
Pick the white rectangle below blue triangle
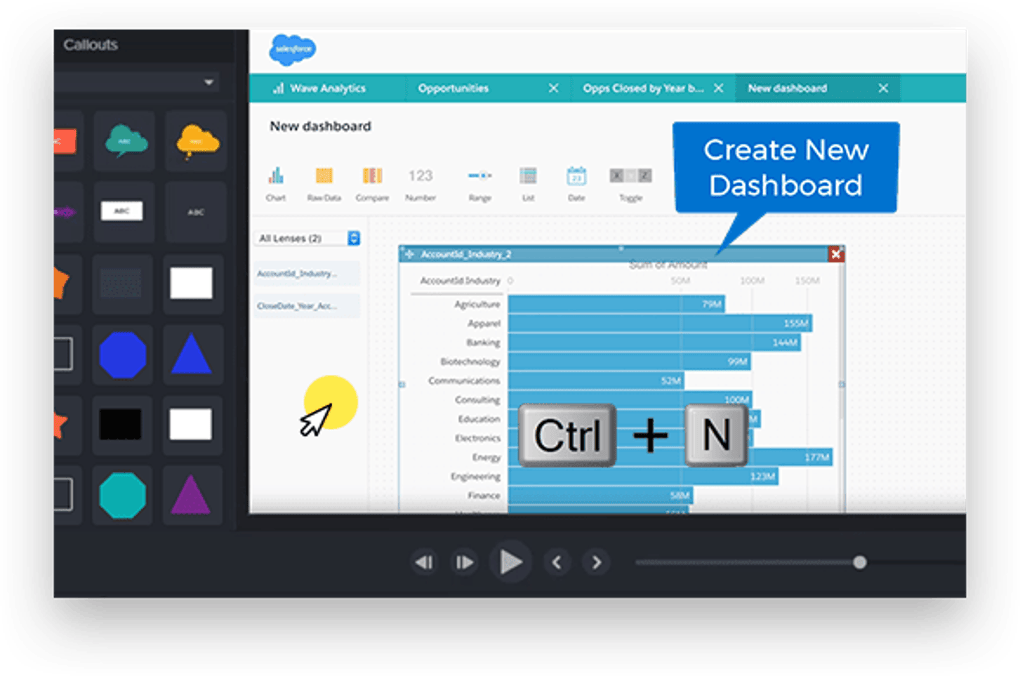[x=191, y=424]
